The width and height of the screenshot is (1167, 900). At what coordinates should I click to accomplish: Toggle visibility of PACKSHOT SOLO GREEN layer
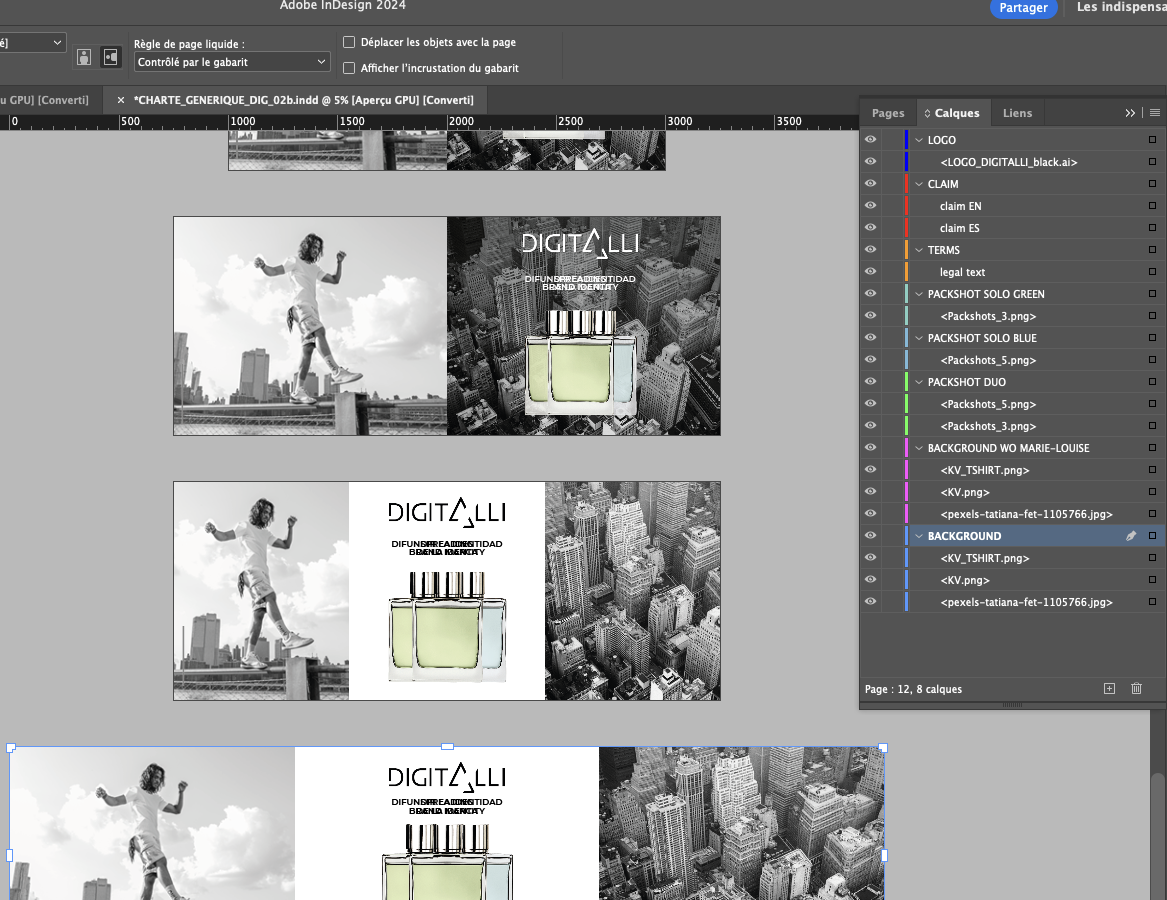coord(870,294)
